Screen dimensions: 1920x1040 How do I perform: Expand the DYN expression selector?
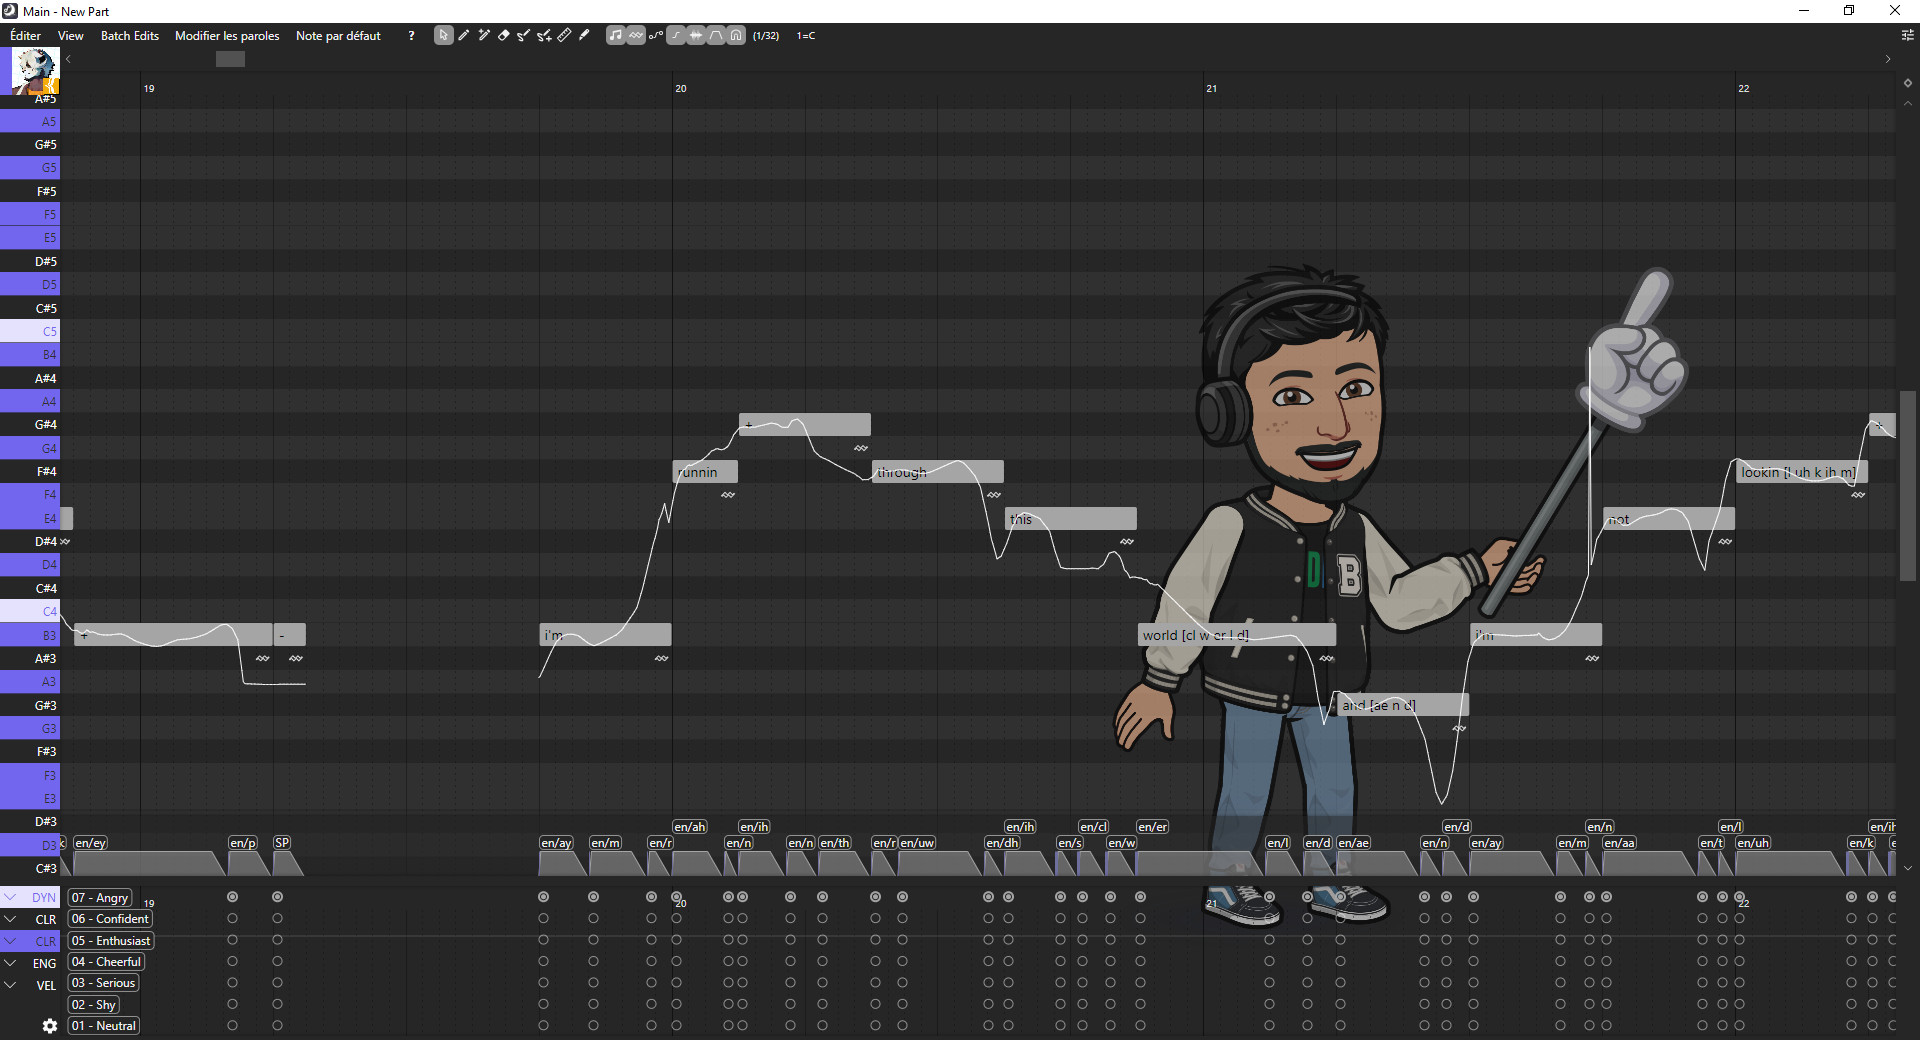(10, 897)
